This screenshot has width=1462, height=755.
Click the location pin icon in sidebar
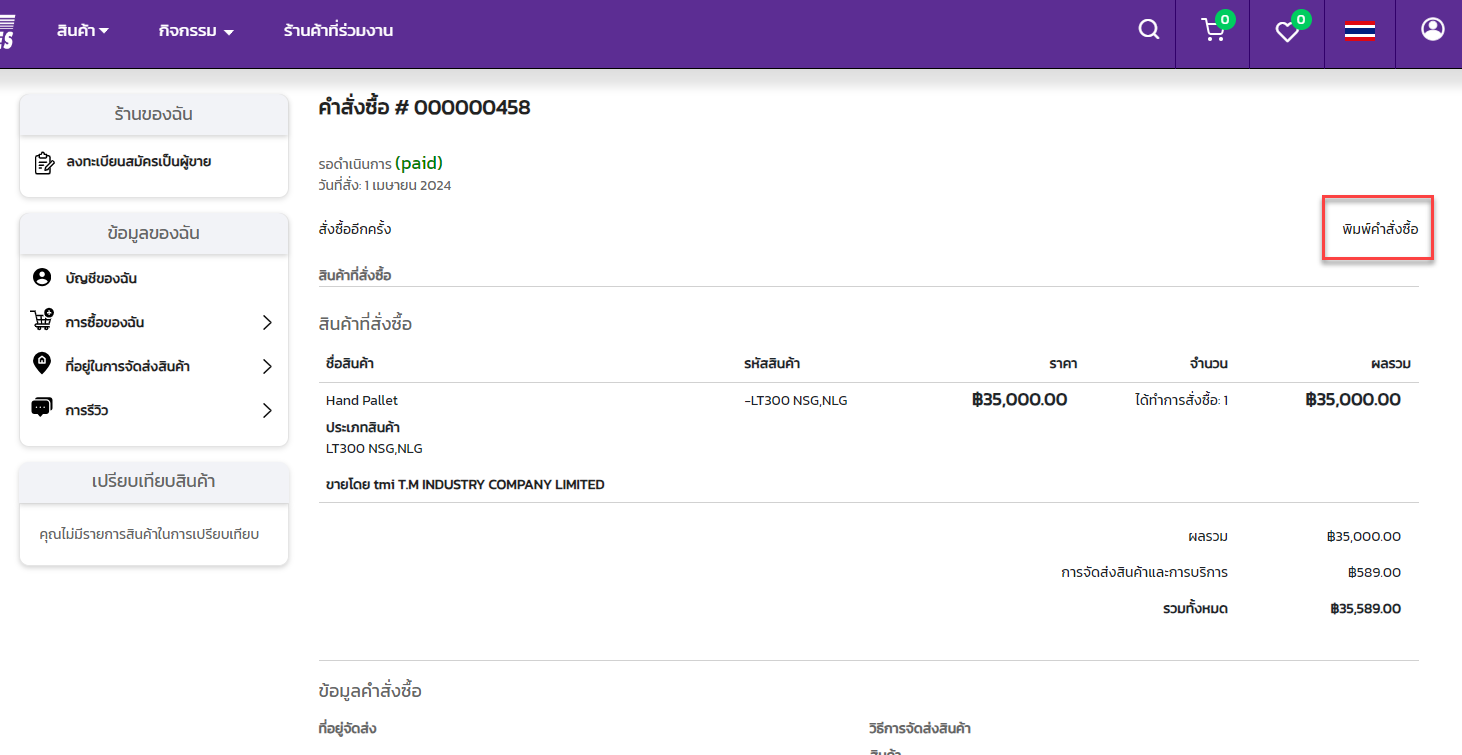tap(42, 365)
